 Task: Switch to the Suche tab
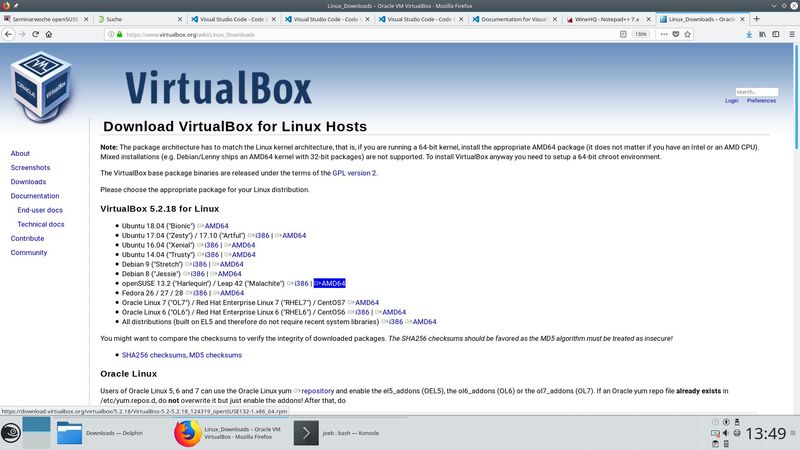tap(139, 19)
